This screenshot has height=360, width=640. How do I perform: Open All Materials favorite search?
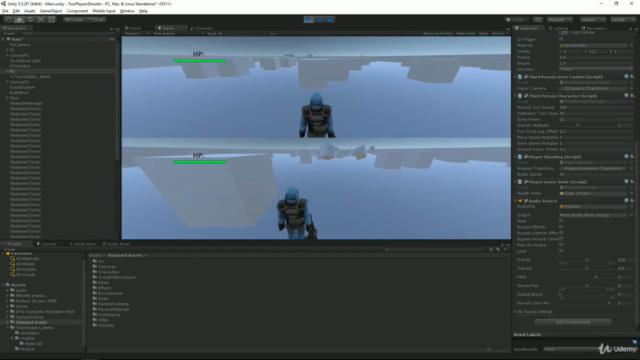tap(27, 259)
